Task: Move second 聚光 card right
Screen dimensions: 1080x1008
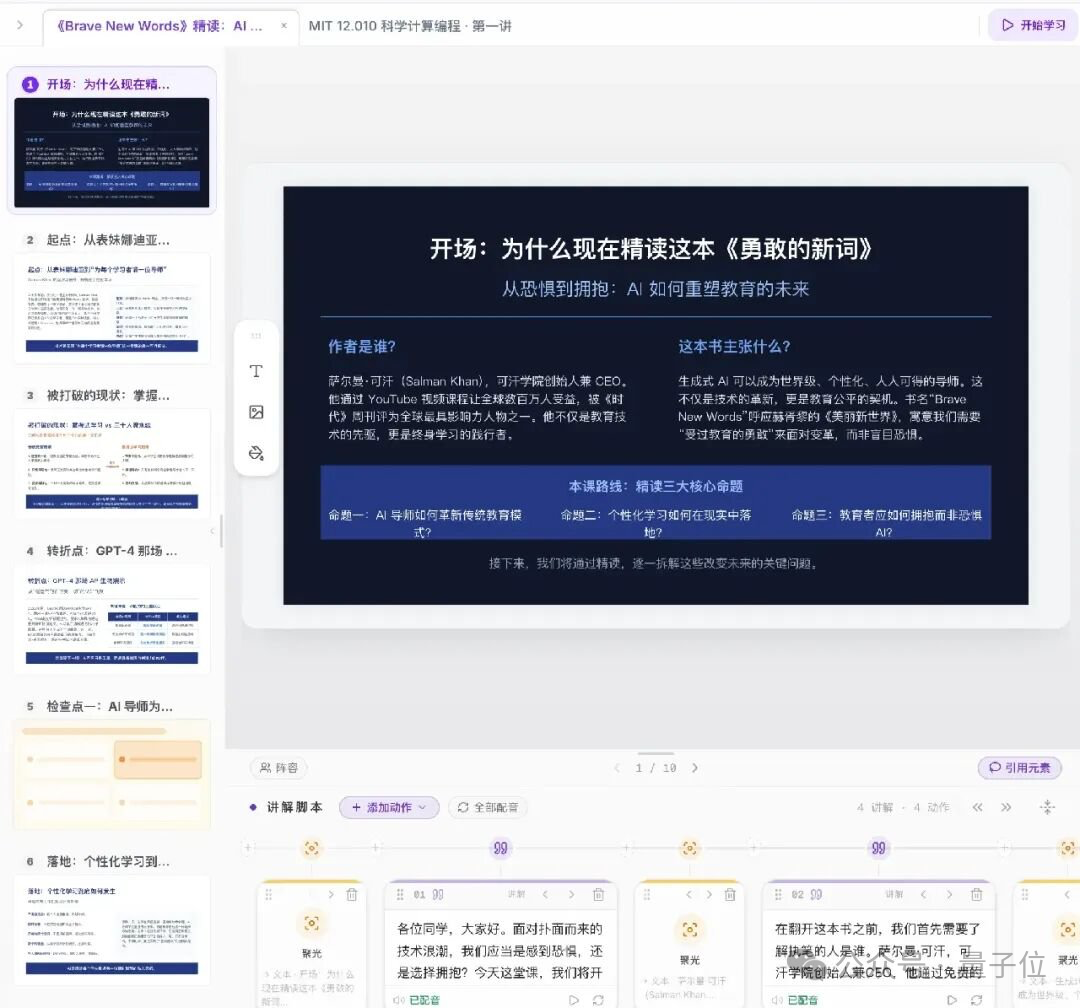Action: click(x=709, y=894)
